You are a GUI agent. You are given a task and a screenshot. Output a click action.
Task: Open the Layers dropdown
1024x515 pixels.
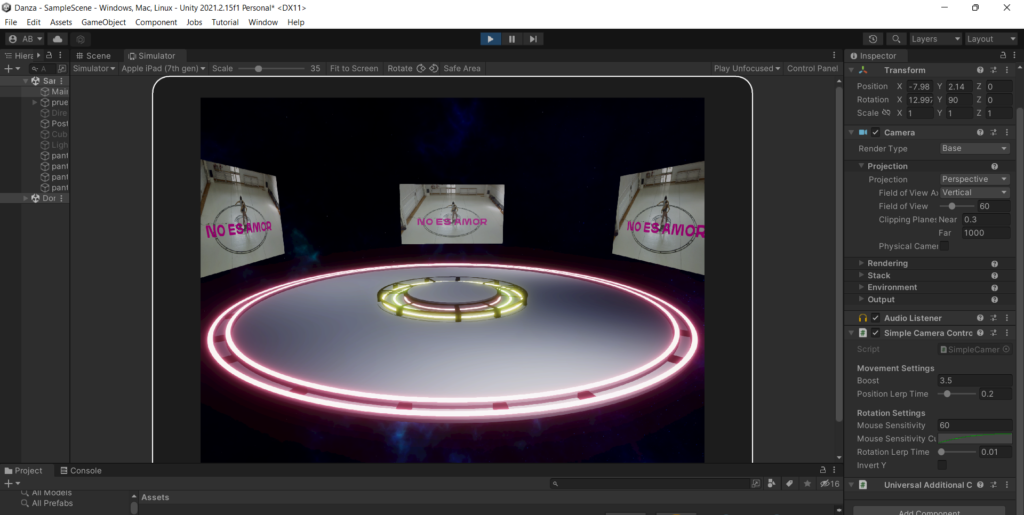(x=935, y=39)
